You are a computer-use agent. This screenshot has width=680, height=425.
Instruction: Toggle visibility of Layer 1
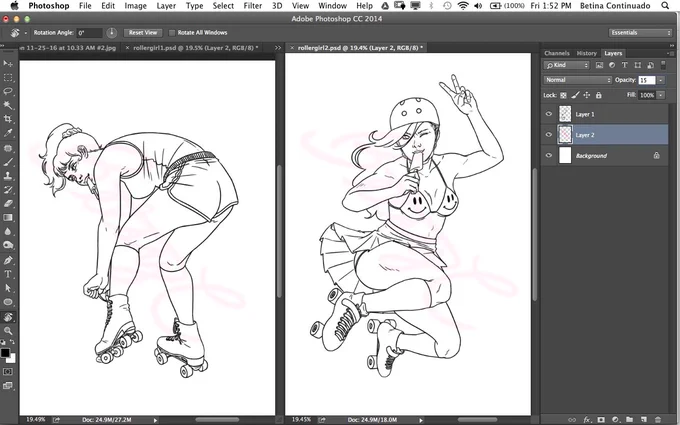(x=549, y=114)
